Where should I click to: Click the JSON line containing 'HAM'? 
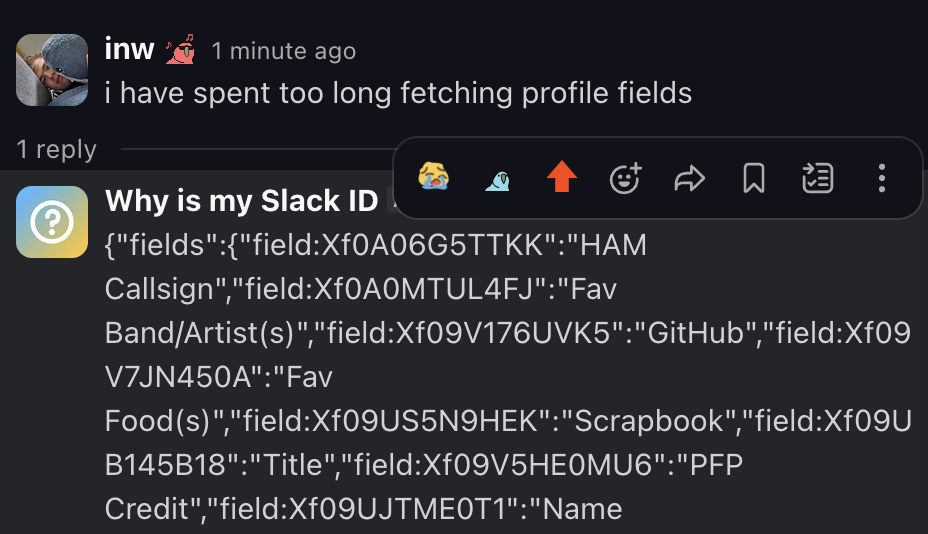[x=375, y=245]
